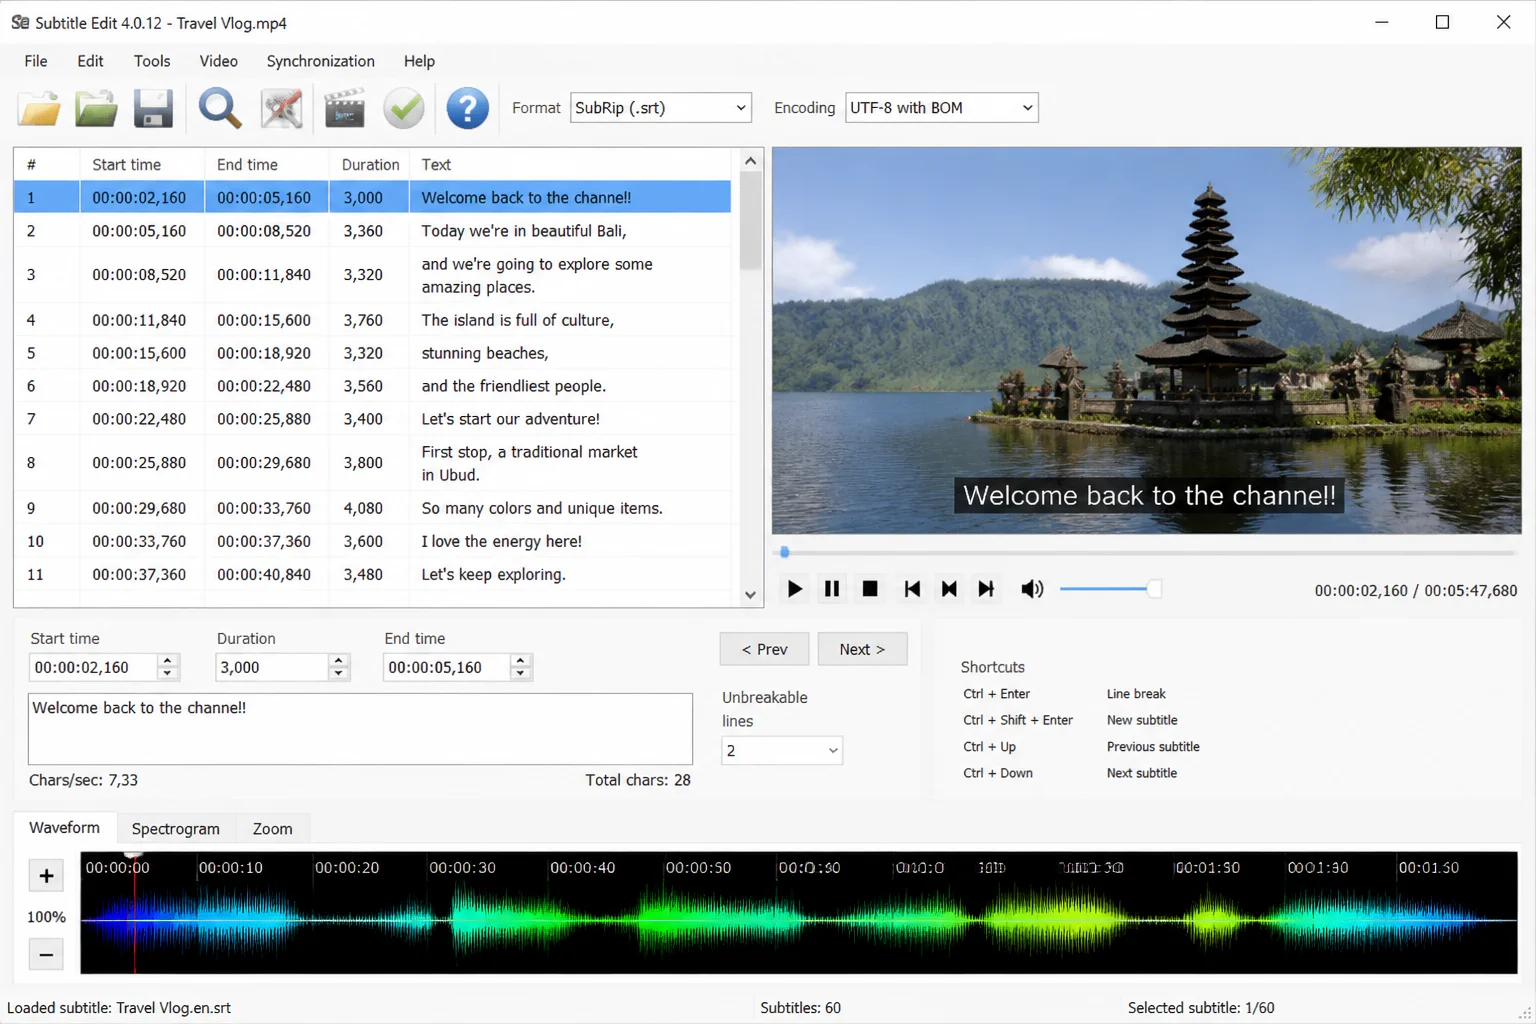The width and height of the screenshot is (1536, 1024).
Task: Open the Edit menu
Action: pyautogui.click(x=90, y=61)
